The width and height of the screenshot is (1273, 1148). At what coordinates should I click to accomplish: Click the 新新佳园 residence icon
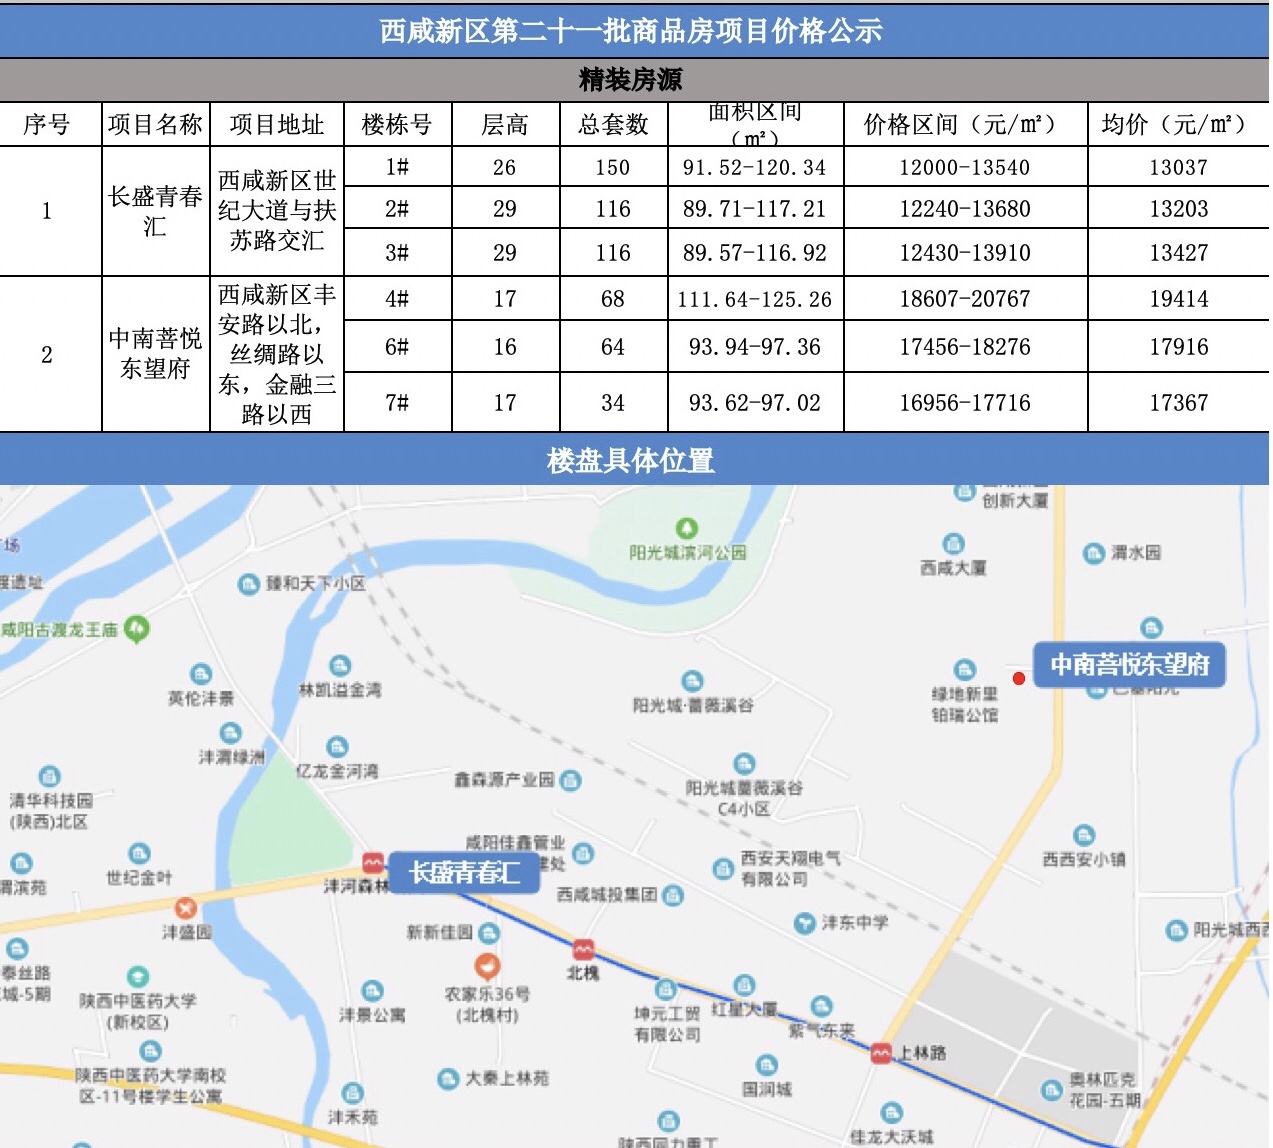(489, 933)
